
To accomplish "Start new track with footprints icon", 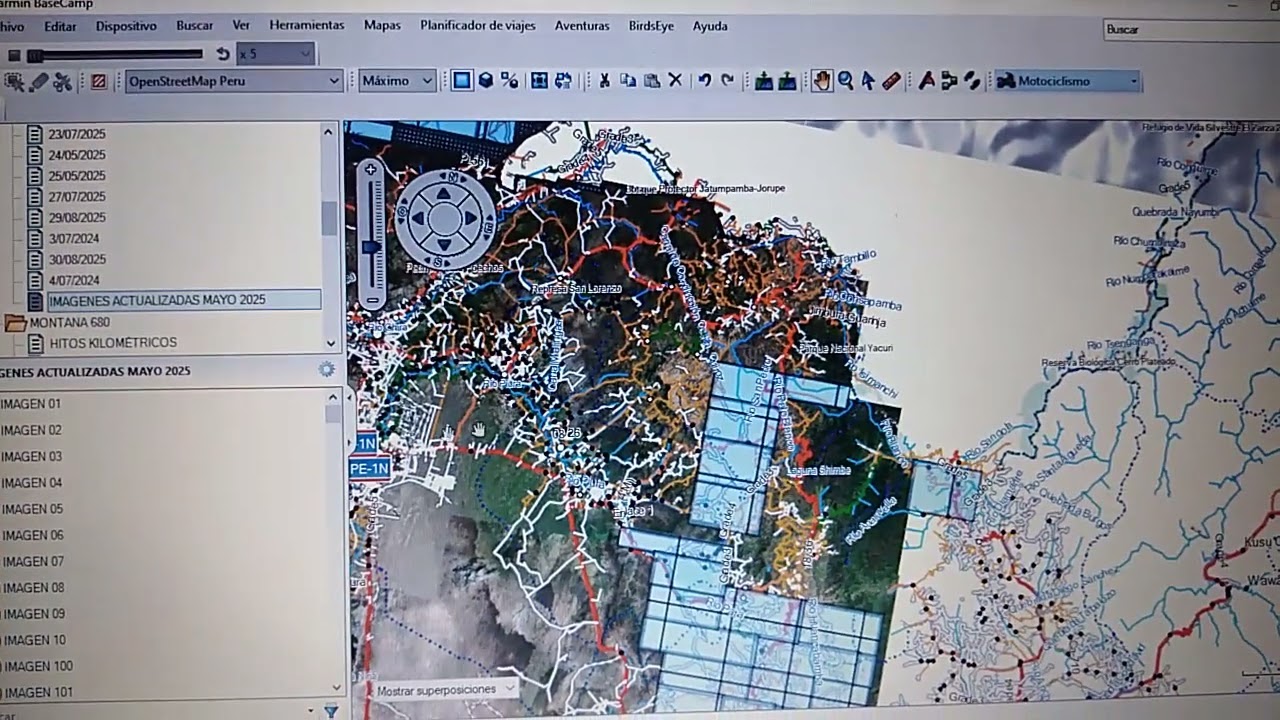I will tap(972, 81).
